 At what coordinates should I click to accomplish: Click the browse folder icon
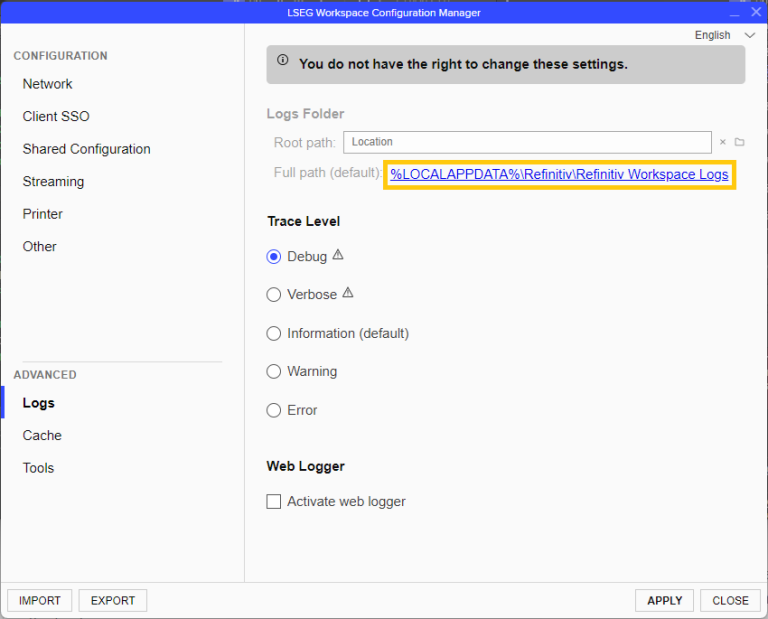tap(739, 142)
